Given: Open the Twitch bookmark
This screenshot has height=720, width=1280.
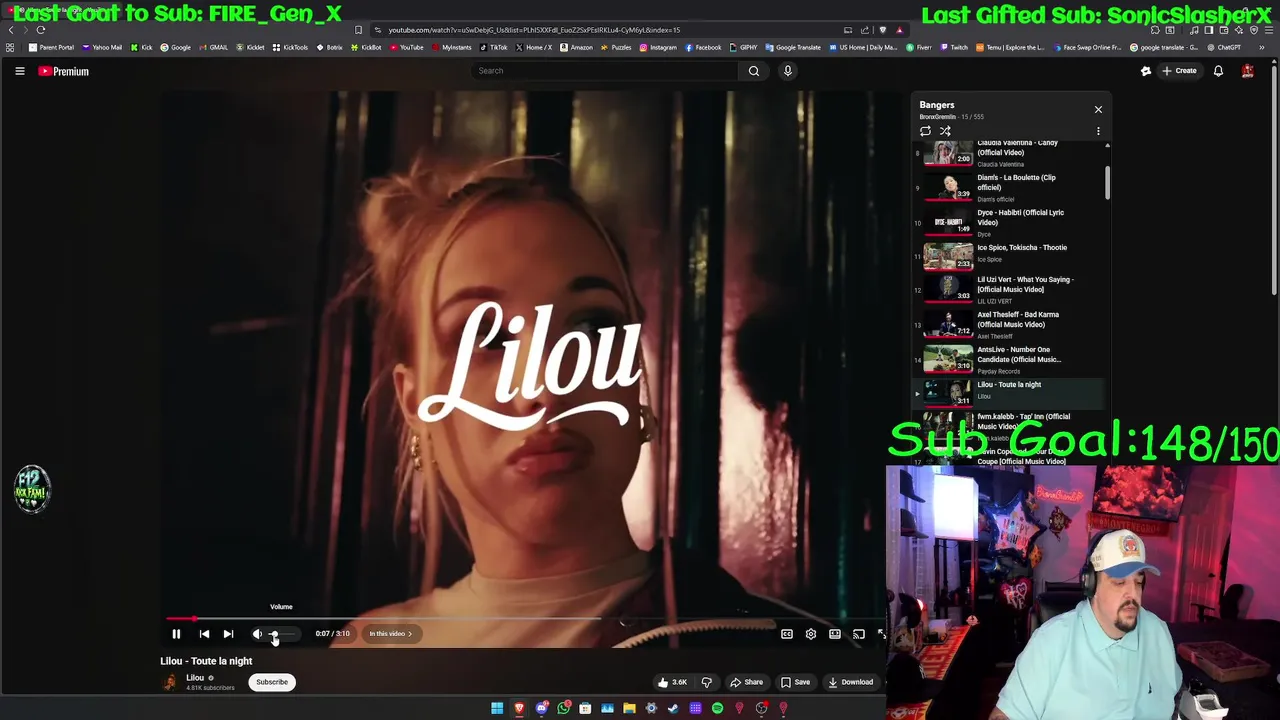Looking at the screenshot, I should [954, 47].
